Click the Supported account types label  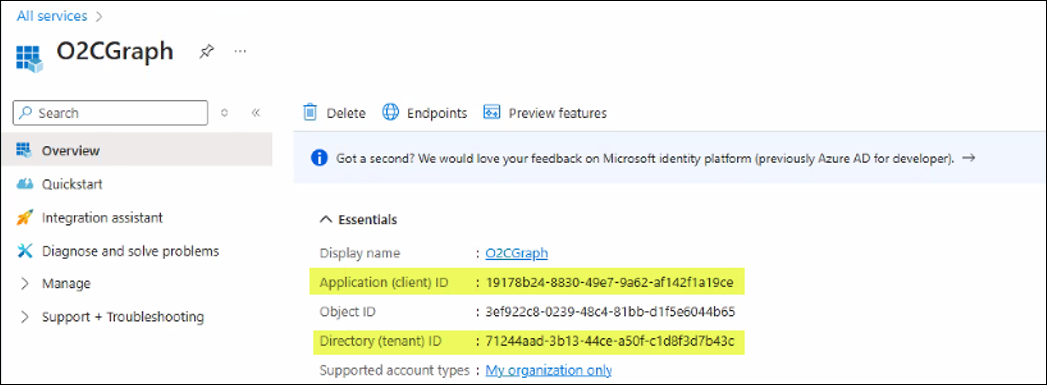396,370
